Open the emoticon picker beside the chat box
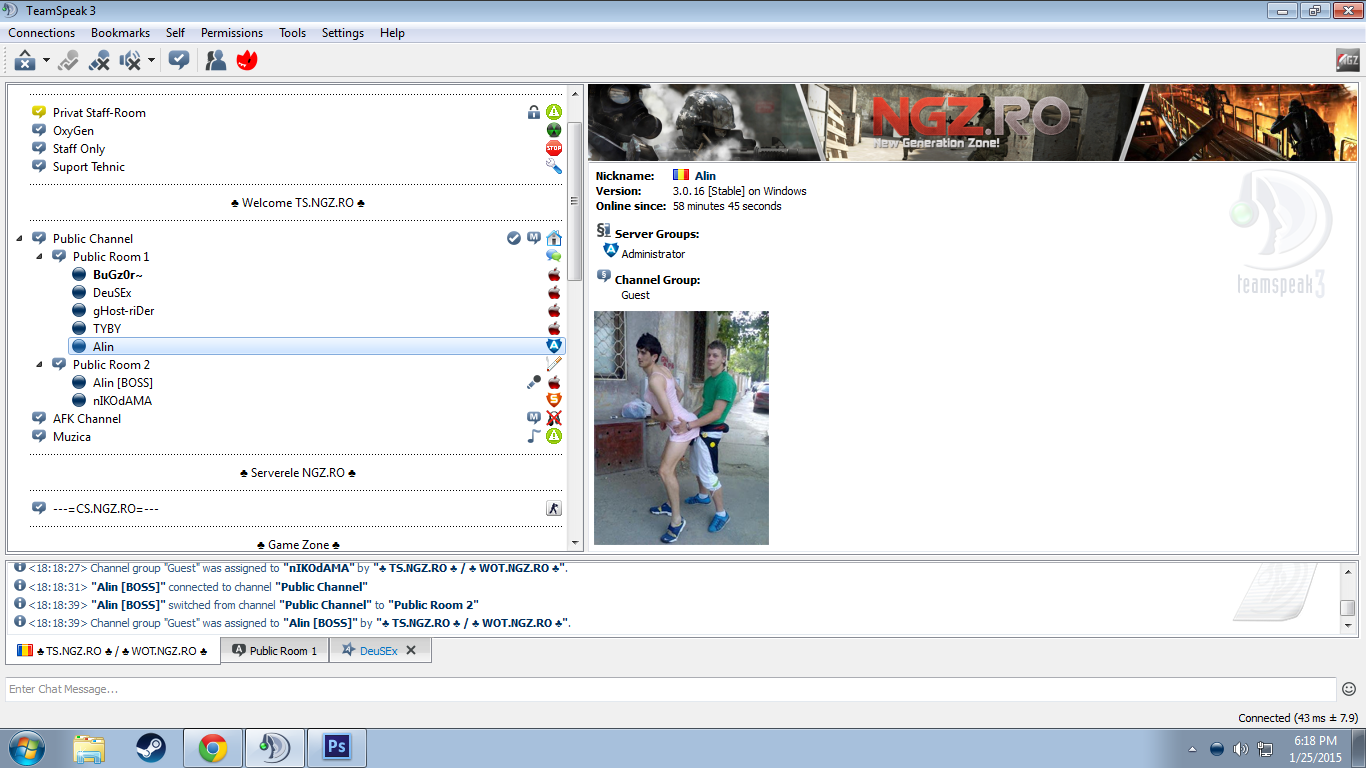The height and width of the screenshot is (768, 1366). tap(1349, 689)
